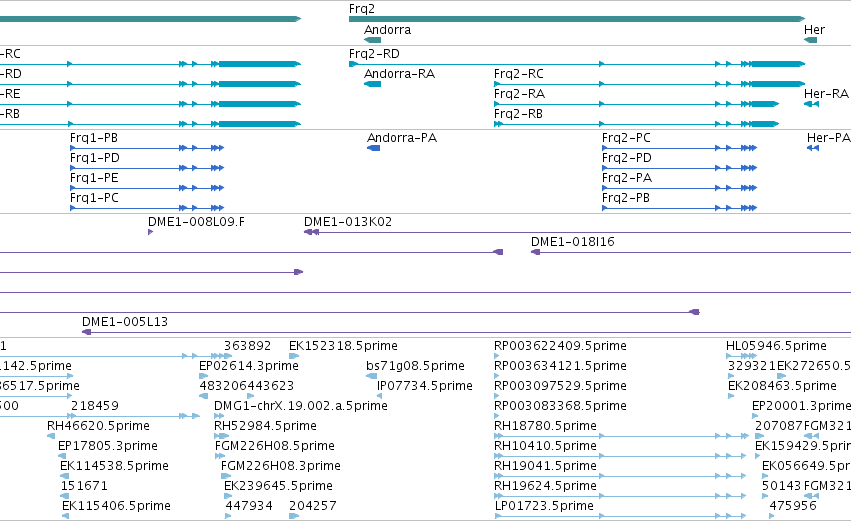The width and height of the screenshot is (851, 521).
Task: Click the RH18780.5prime EST label
Action: (545, 426)
